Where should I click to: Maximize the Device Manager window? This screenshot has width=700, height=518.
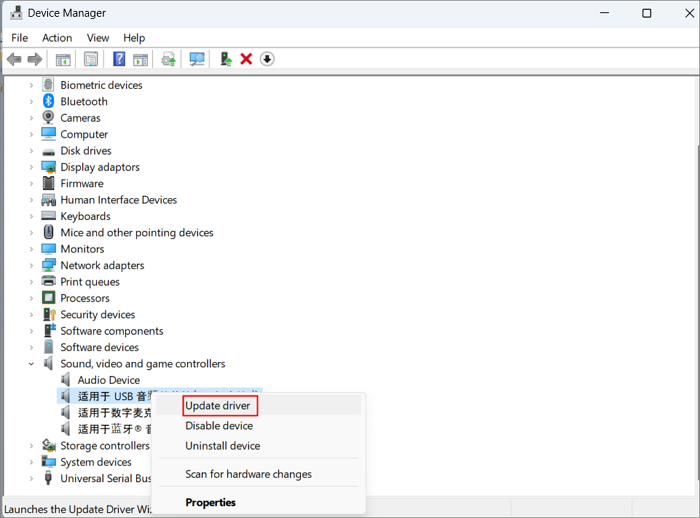point(646,13)
